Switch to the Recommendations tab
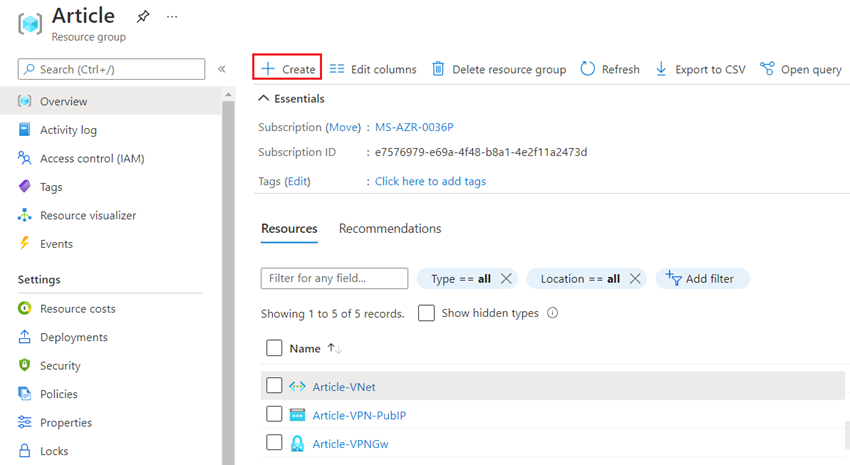Image resolution: width=850 pixels, height=465 pixels. click(390, 229)
